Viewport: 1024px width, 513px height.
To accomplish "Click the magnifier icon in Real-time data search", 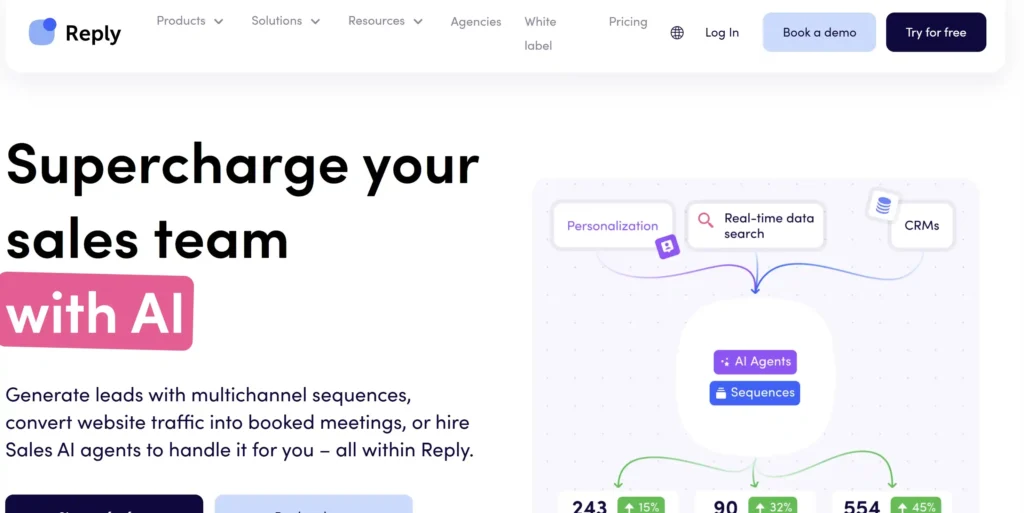I will pos(705,220).
